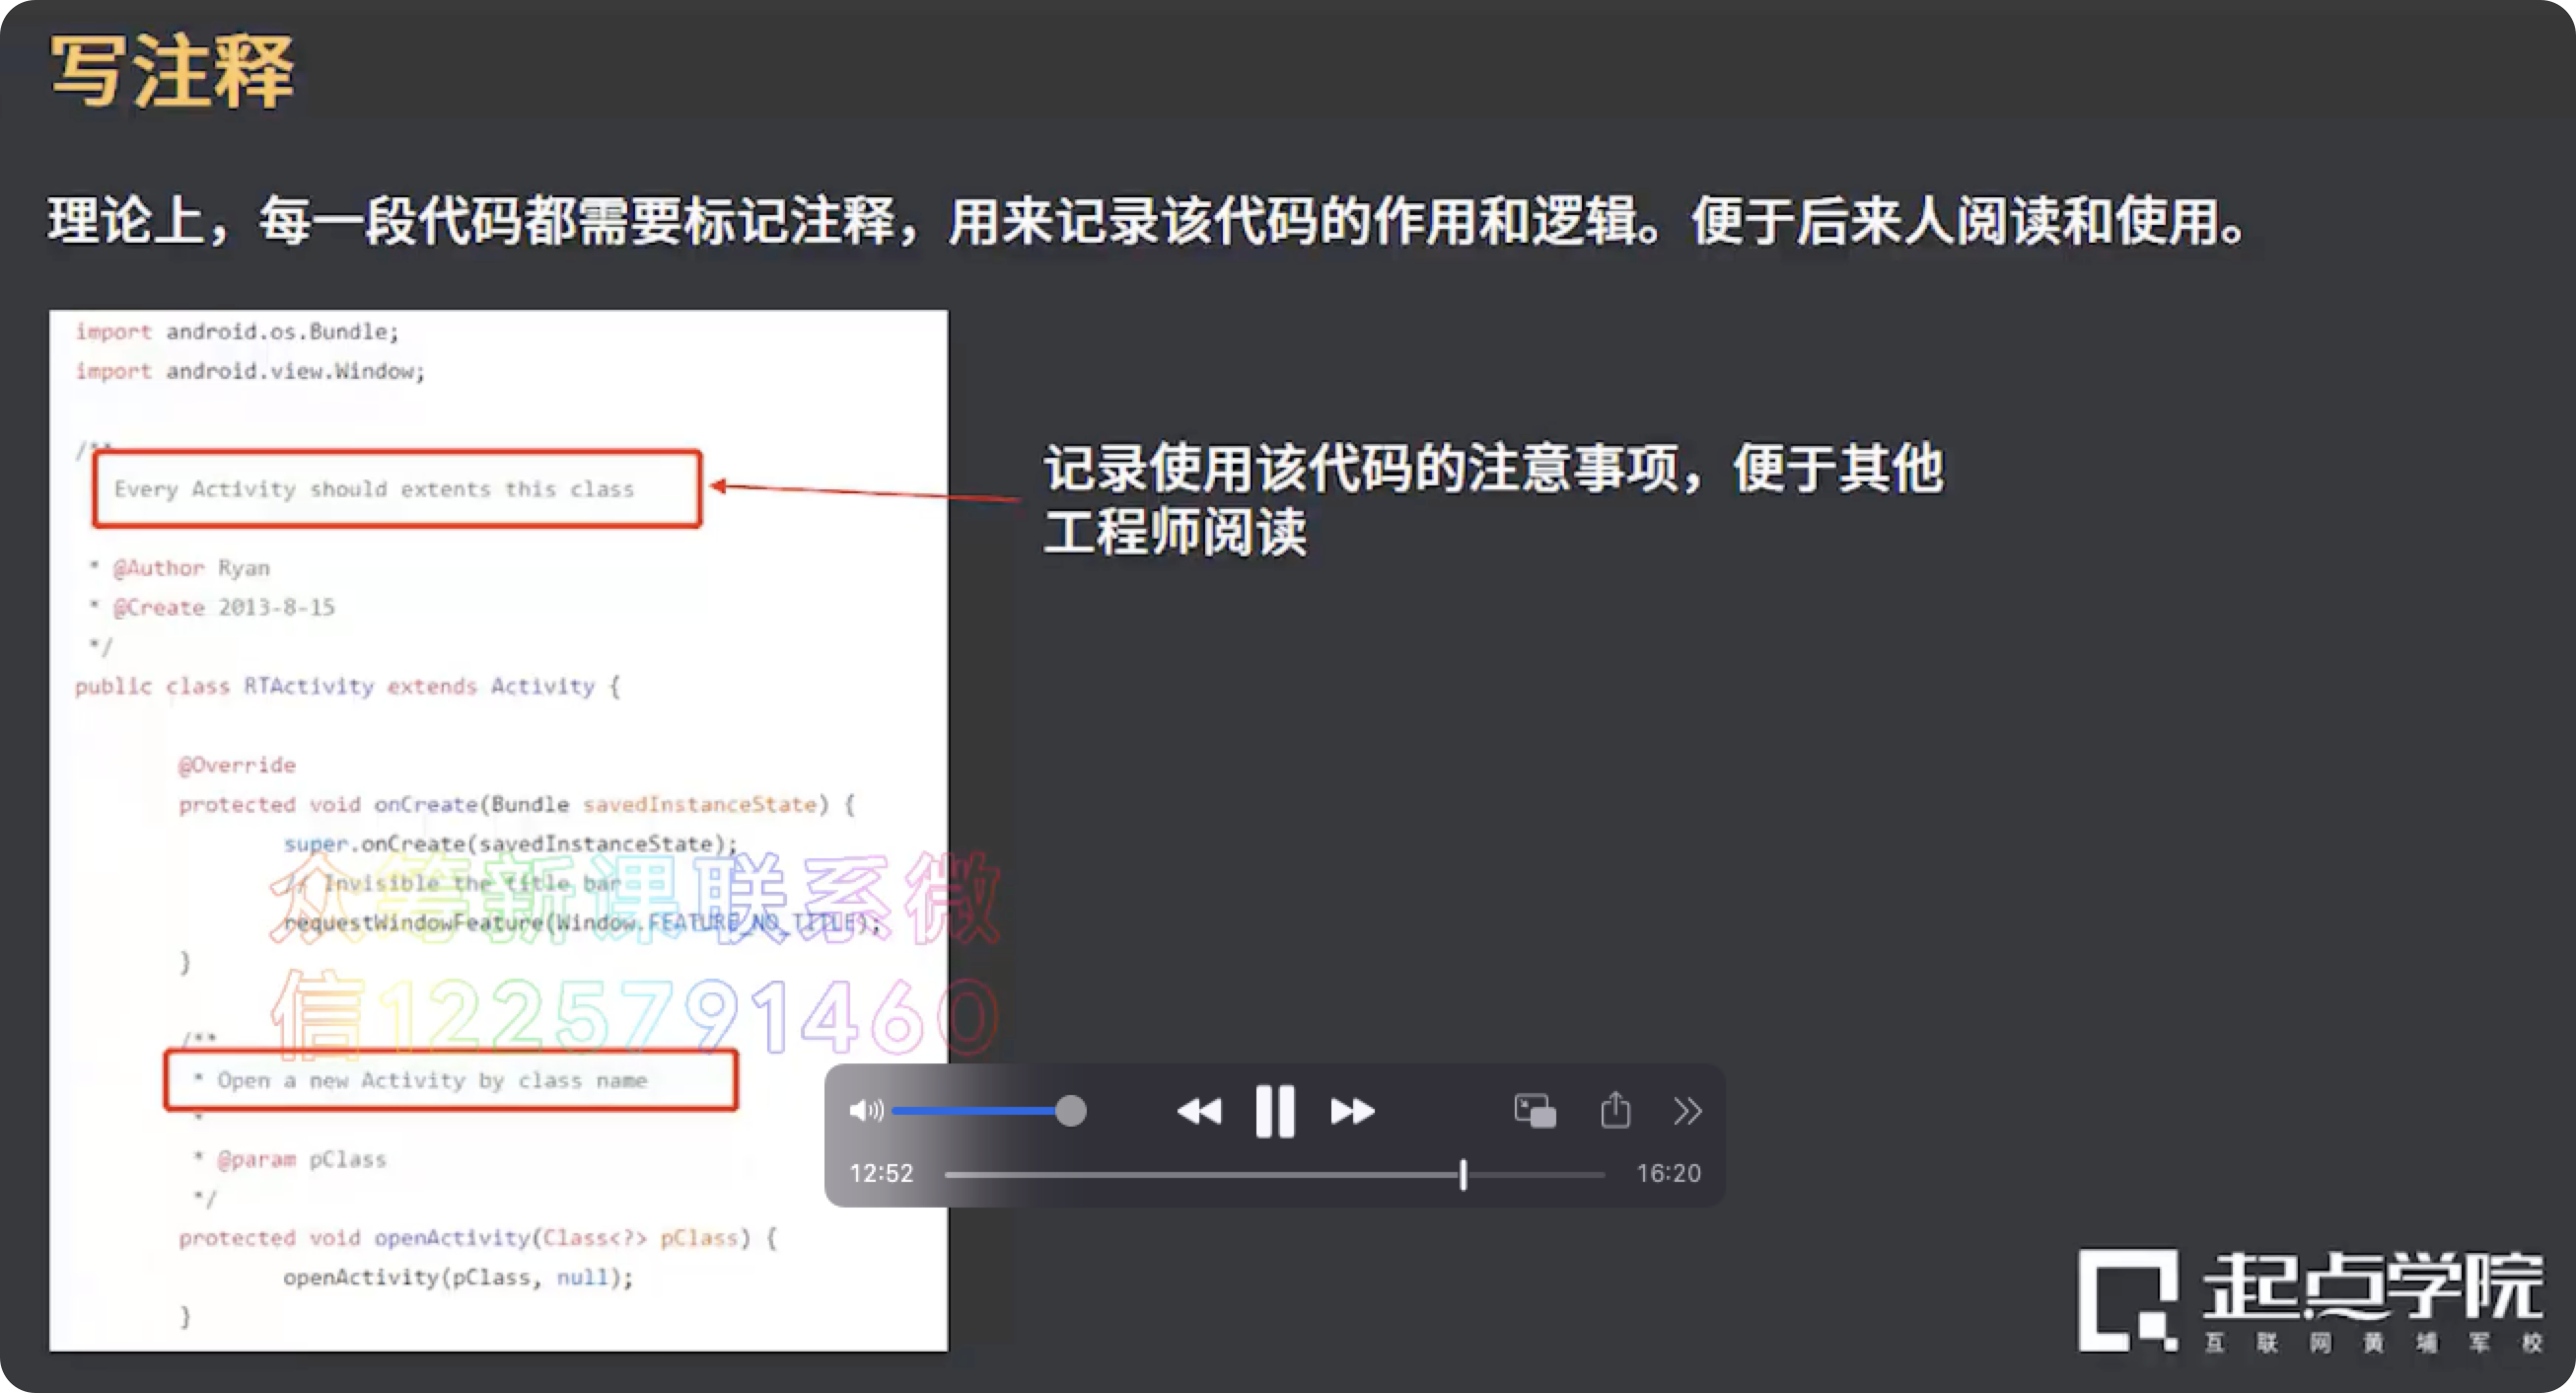
Task: Click the 写注释 slide title
Action: pyautogui.click(x=172, y=70)
